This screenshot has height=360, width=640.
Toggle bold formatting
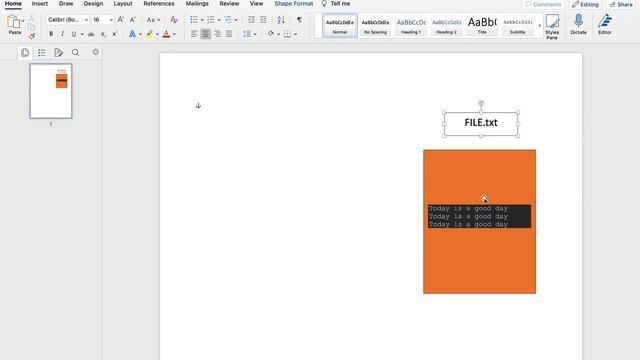coord(51,34)
